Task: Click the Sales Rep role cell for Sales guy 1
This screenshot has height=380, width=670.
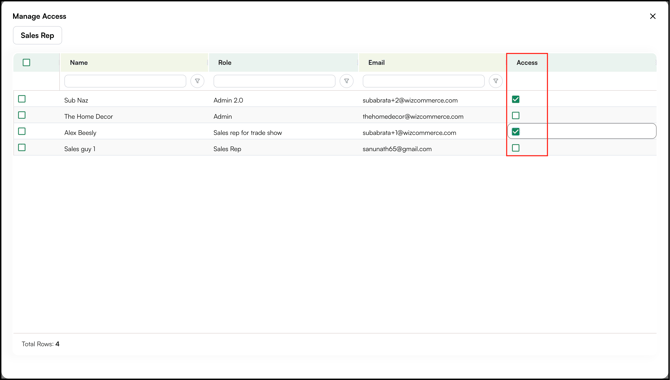Action: coord(227,149)
